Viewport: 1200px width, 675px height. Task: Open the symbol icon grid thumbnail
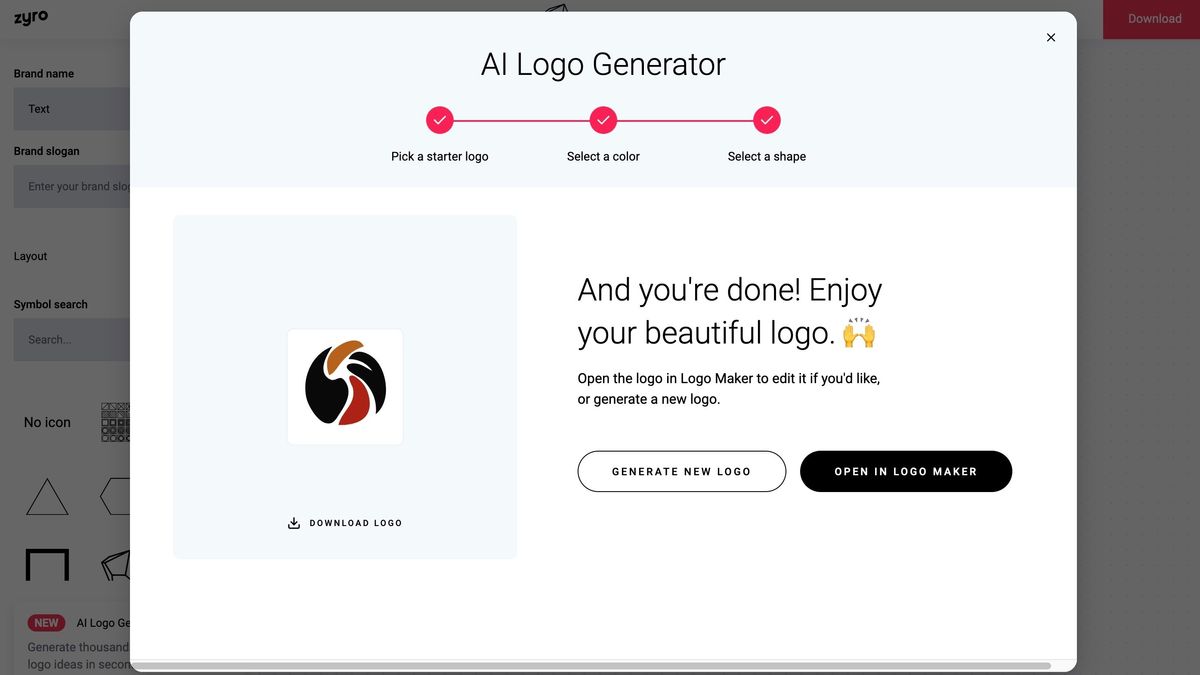[x=117, y=422]
